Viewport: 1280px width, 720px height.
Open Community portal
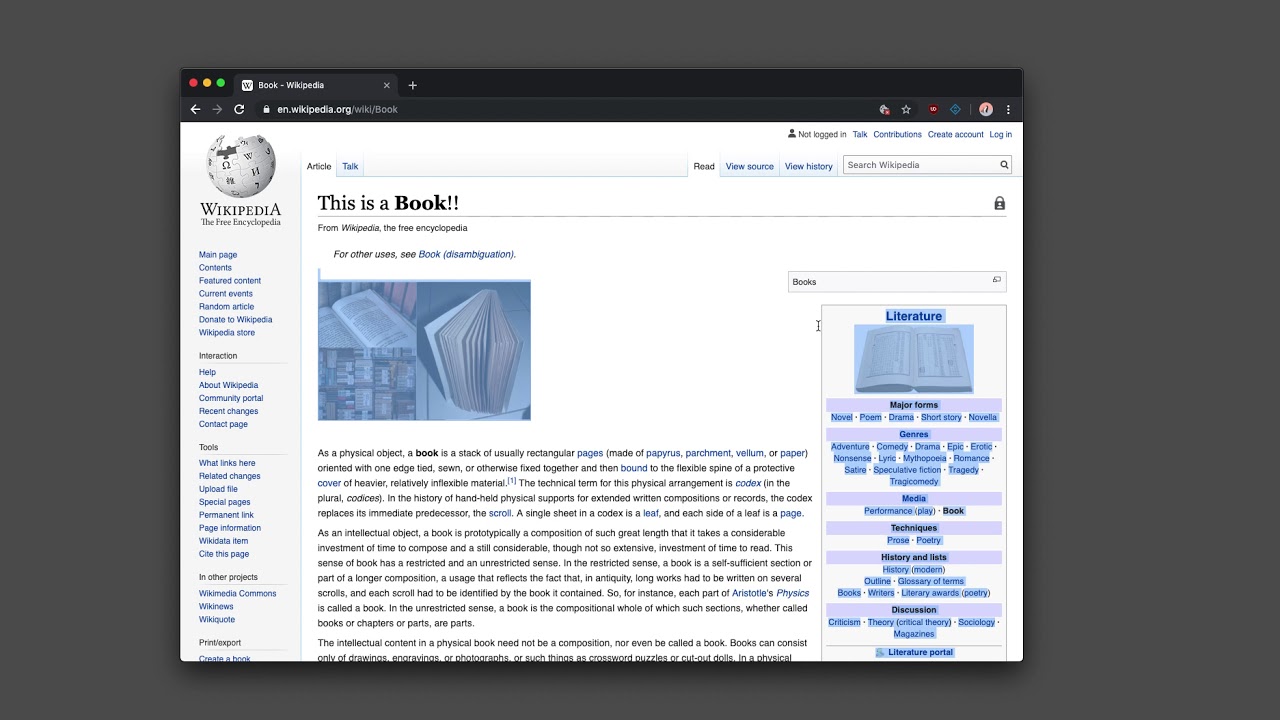coord(231,398)
